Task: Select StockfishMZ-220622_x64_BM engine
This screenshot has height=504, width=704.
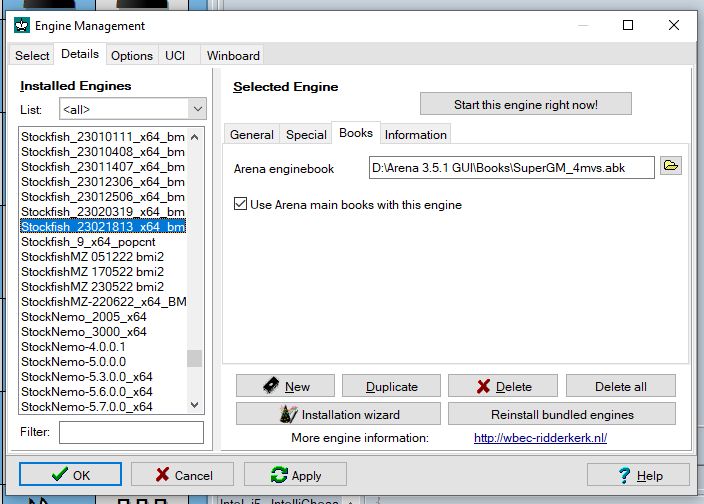Action: 103,302
